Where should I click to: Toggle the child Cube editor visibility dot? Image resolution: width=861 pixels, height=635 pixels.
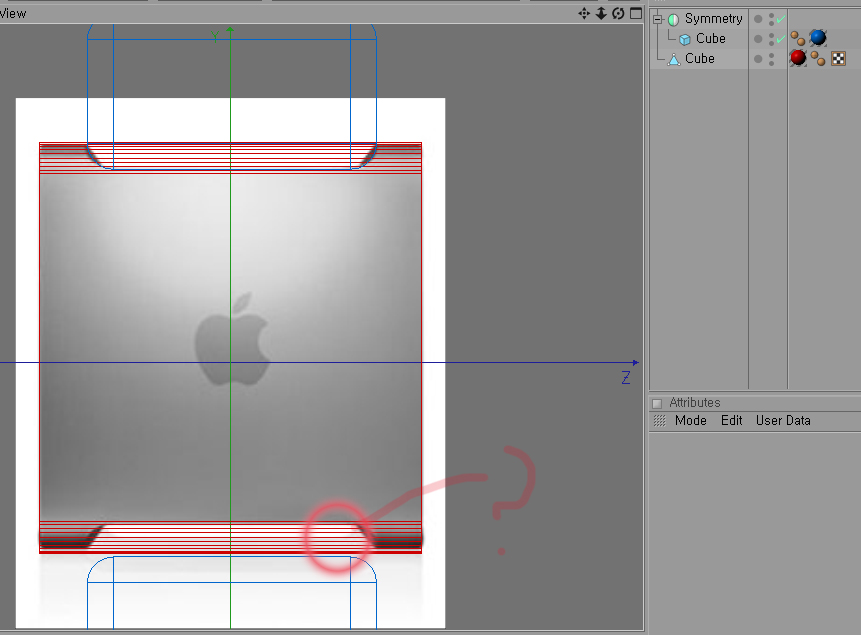[771, 36]
